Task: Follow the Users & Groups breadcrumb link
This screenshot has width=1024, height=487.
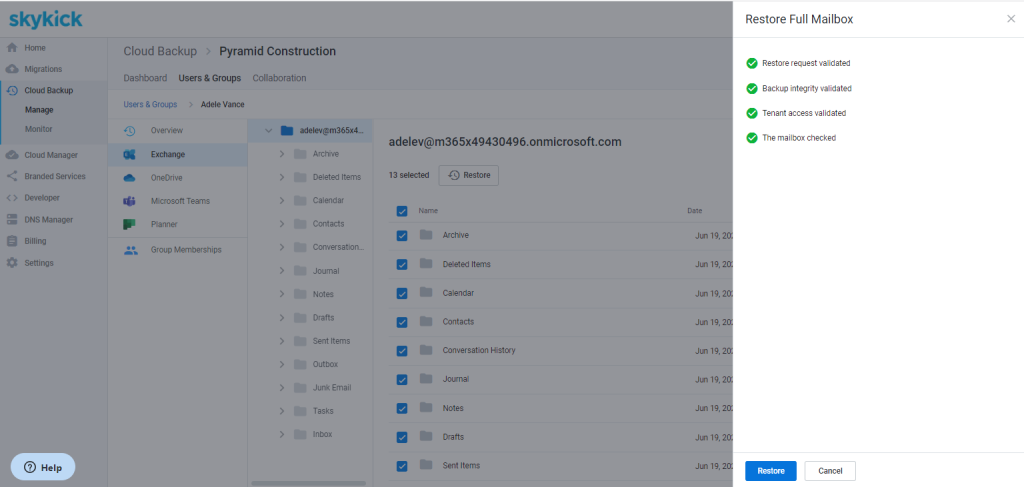Action: click(150, 104)
